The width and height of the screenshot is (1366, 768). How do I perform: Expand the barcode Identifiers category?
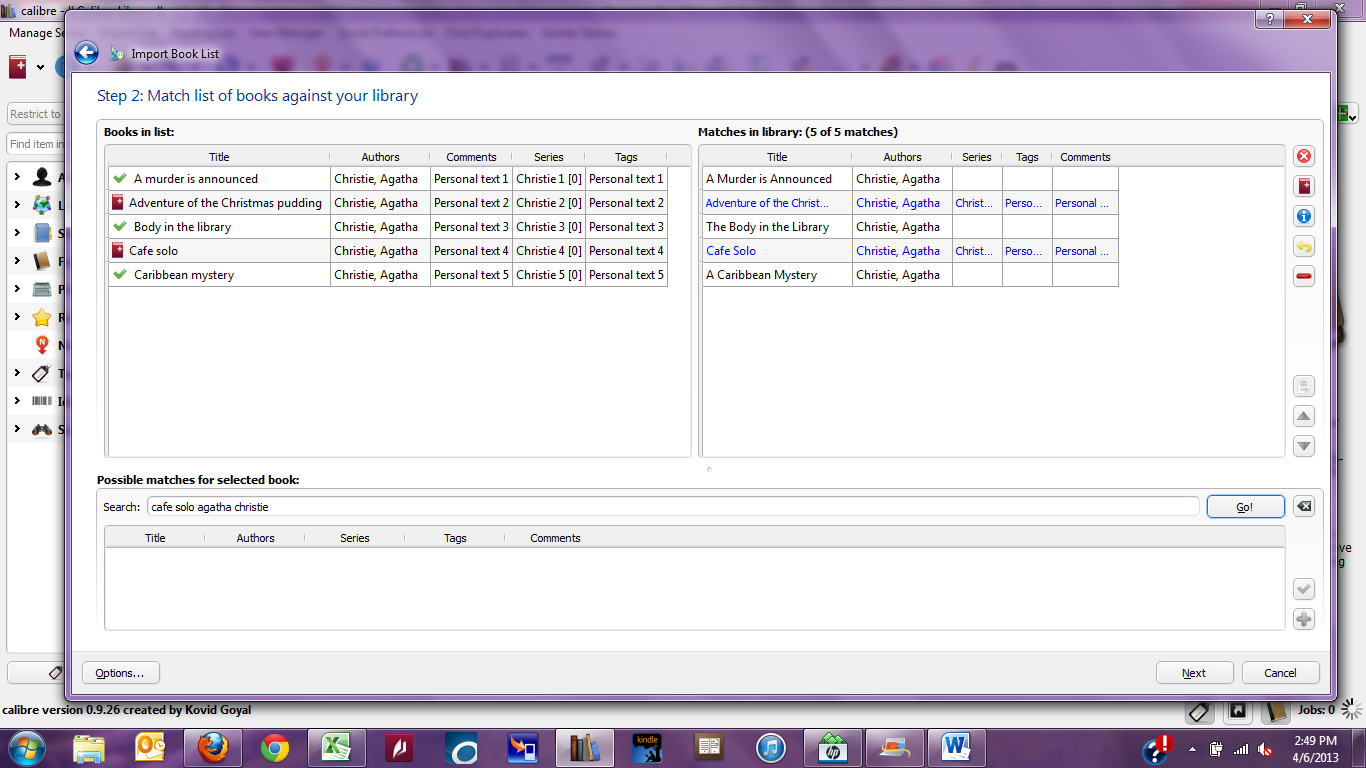pos(17,401)
